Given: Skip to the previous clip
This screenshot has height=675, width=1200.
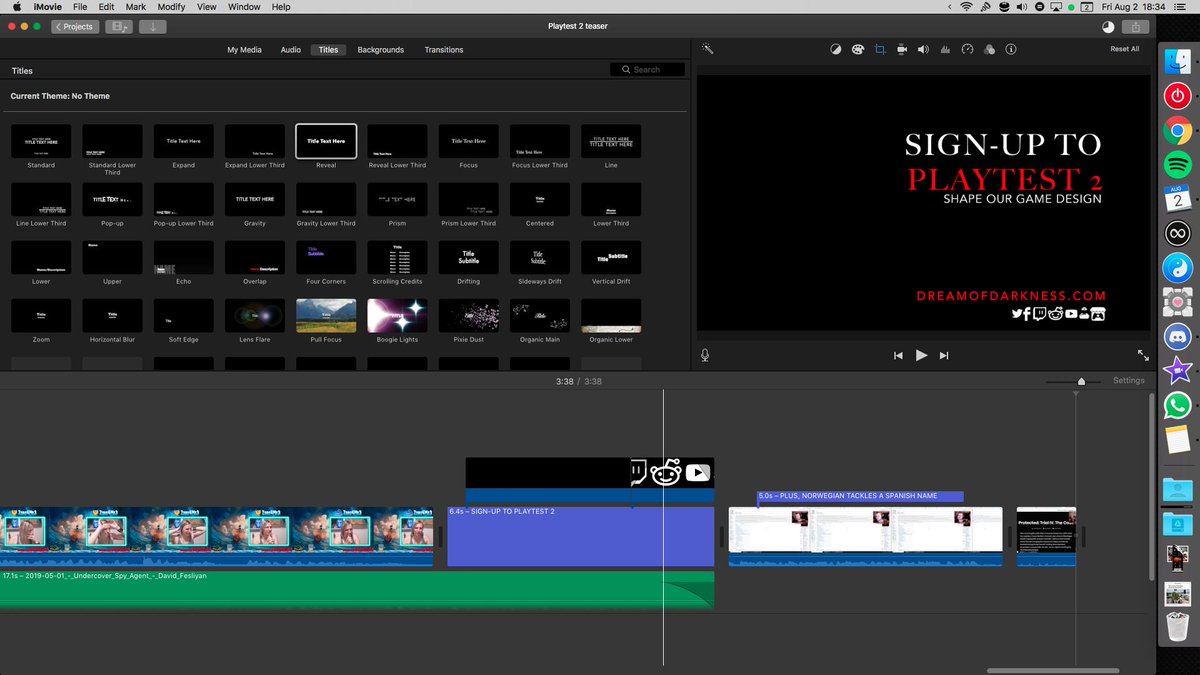Looking at the screenshot, I should (898, 355).
